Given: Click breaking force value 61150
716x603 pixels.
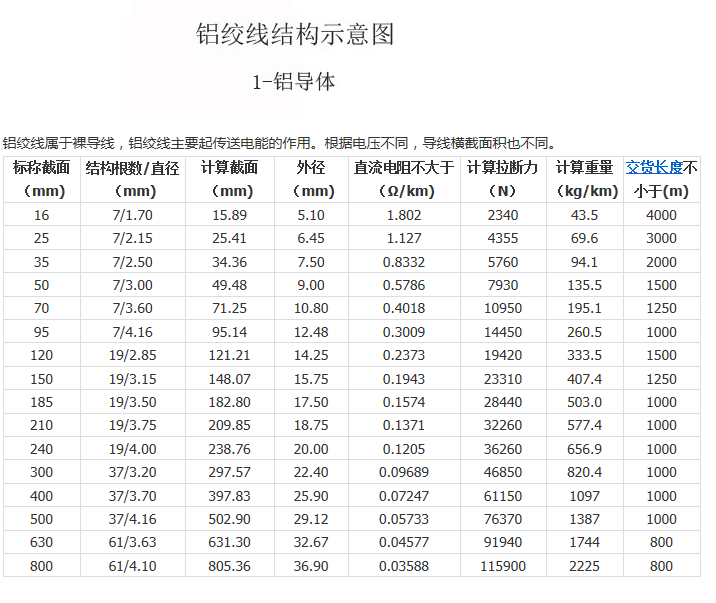Looking at the screenshot, I should (503, 496).
